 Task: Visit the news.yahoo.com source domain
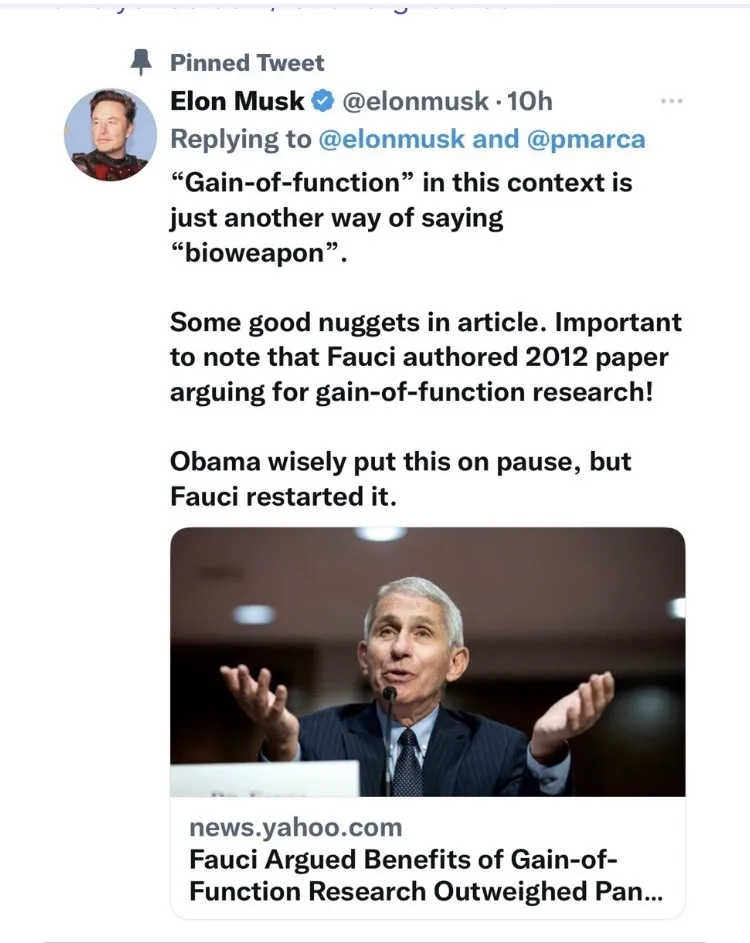(x=295, y=828)
